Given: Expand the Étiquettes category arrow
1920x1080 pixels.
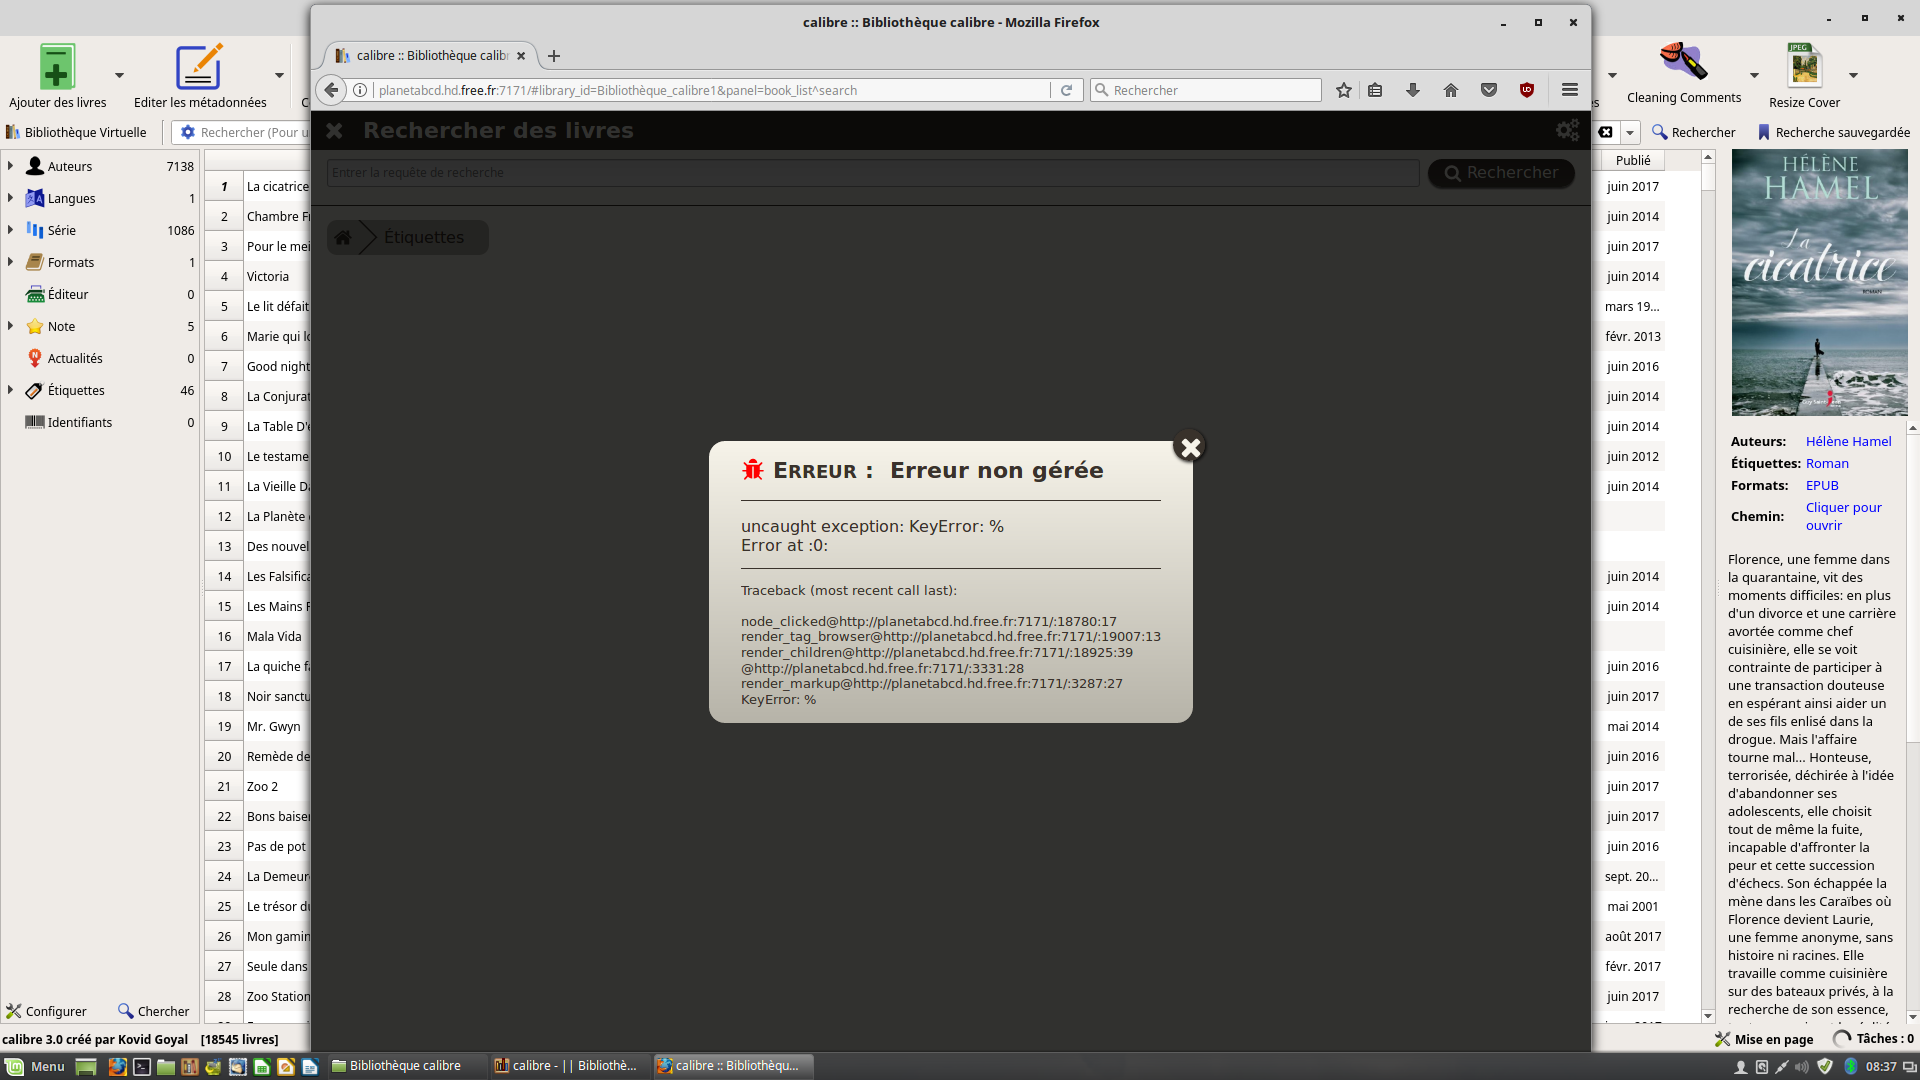Looking at the screenshot, I should 10,390.
